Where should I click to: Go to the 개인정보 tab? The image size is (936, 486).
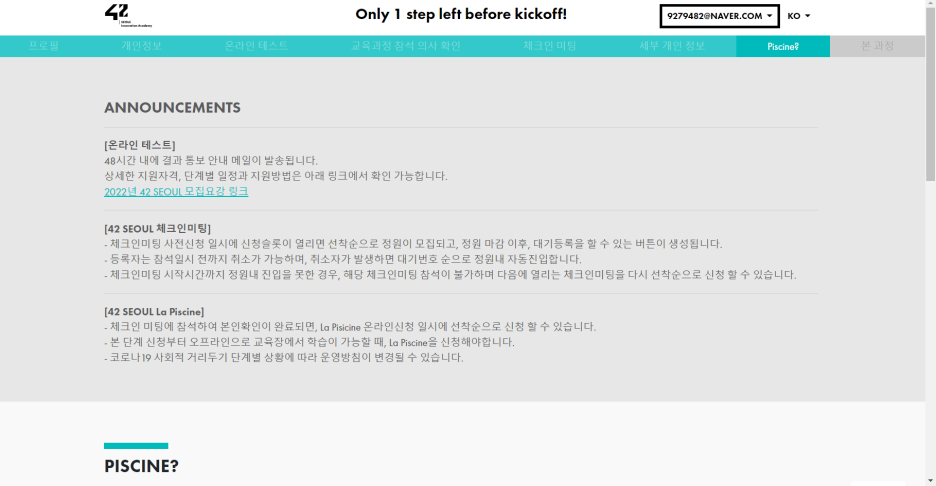click(x=141, y=46)
